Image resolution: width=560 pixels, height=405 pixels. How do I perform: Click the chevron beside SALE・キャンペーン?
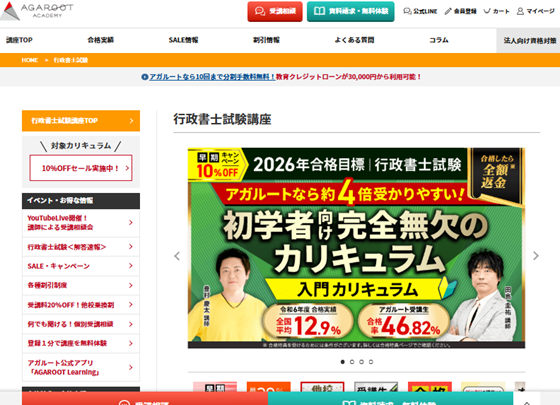coord(131,266)
